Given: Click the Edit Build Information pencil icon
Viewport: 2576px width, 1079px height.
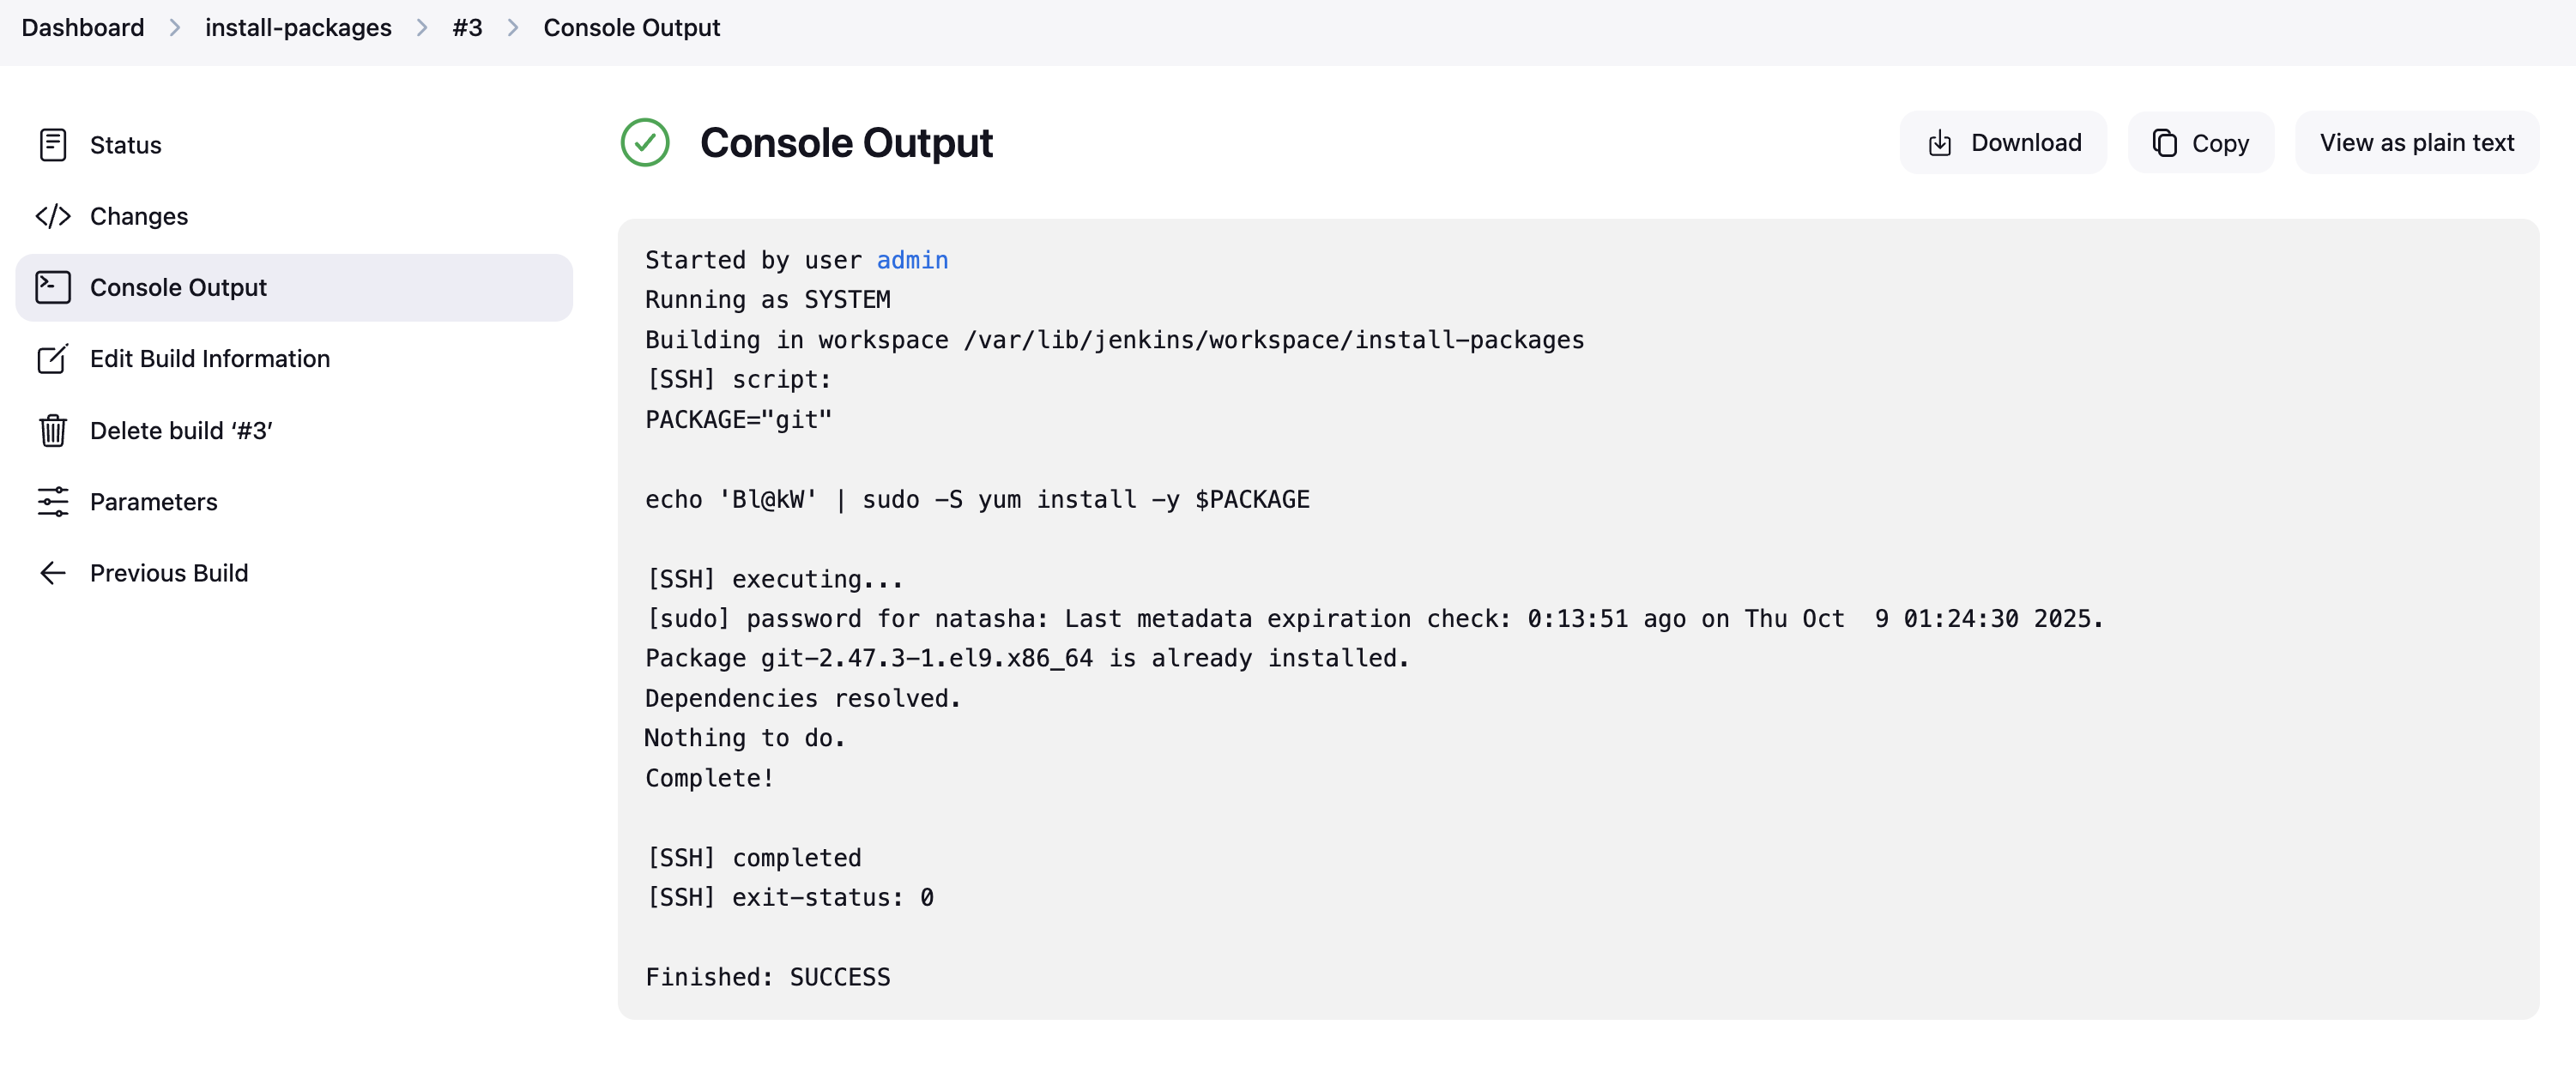Looking at the screenshot, I should [x=53, y=359].
